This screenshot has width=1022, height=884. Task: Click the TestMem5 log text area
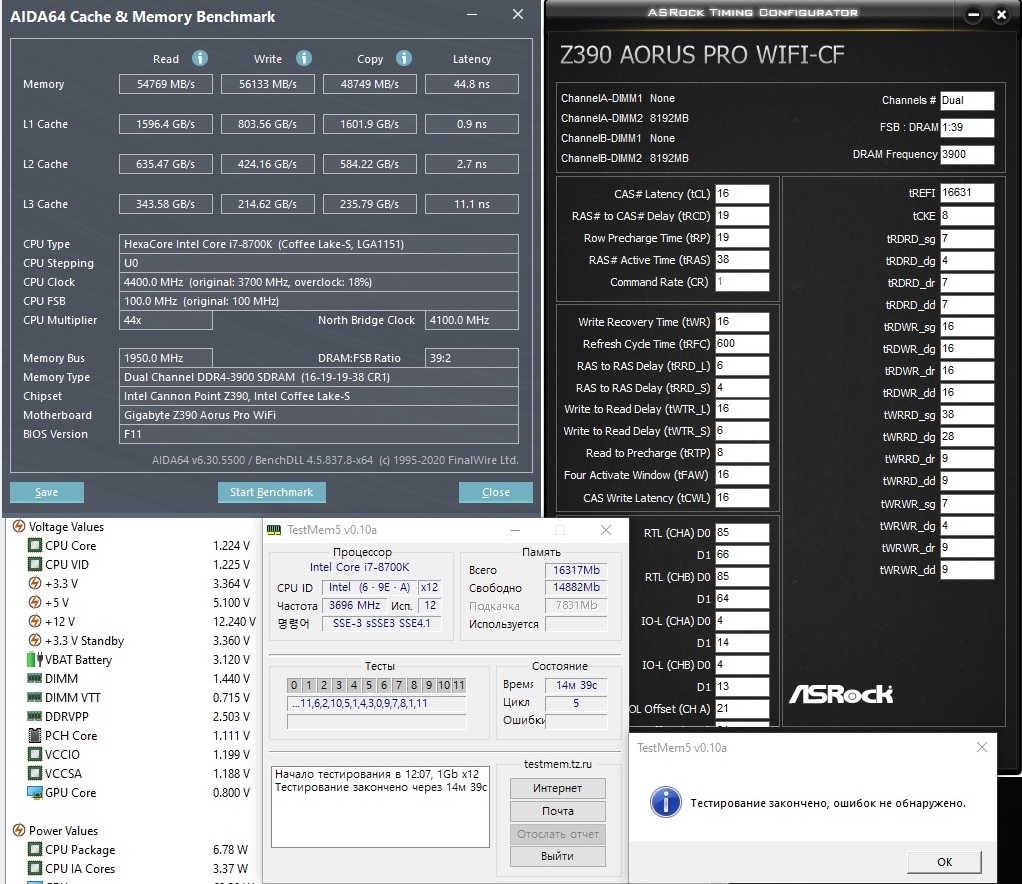[x=380, y=806]
